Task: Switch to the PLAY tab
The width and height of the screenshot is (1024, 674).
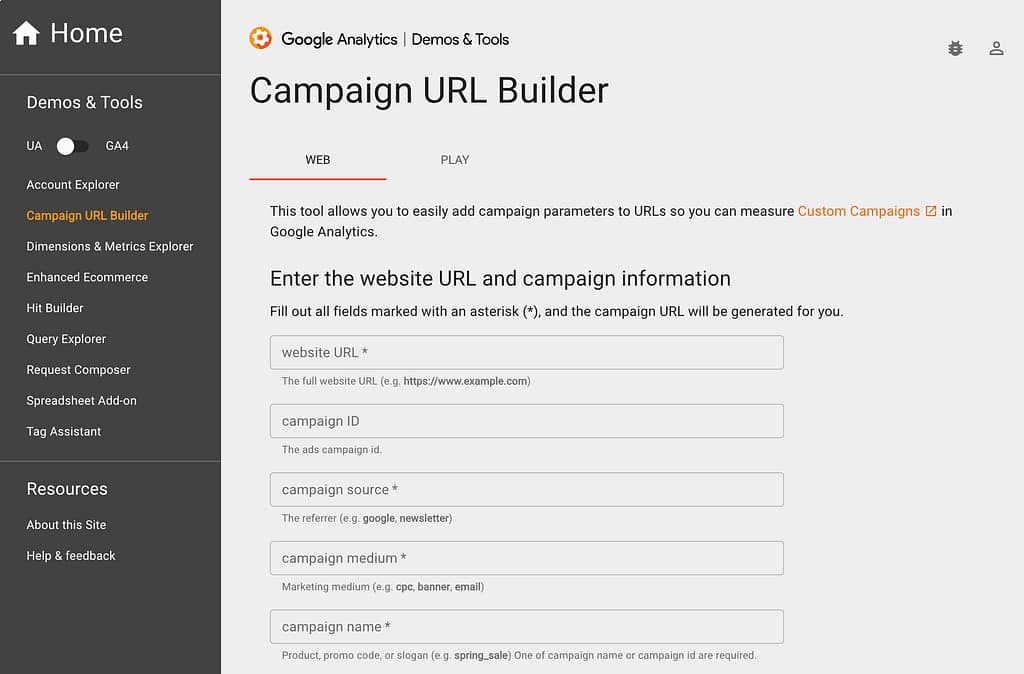Action: pos(455,160)
